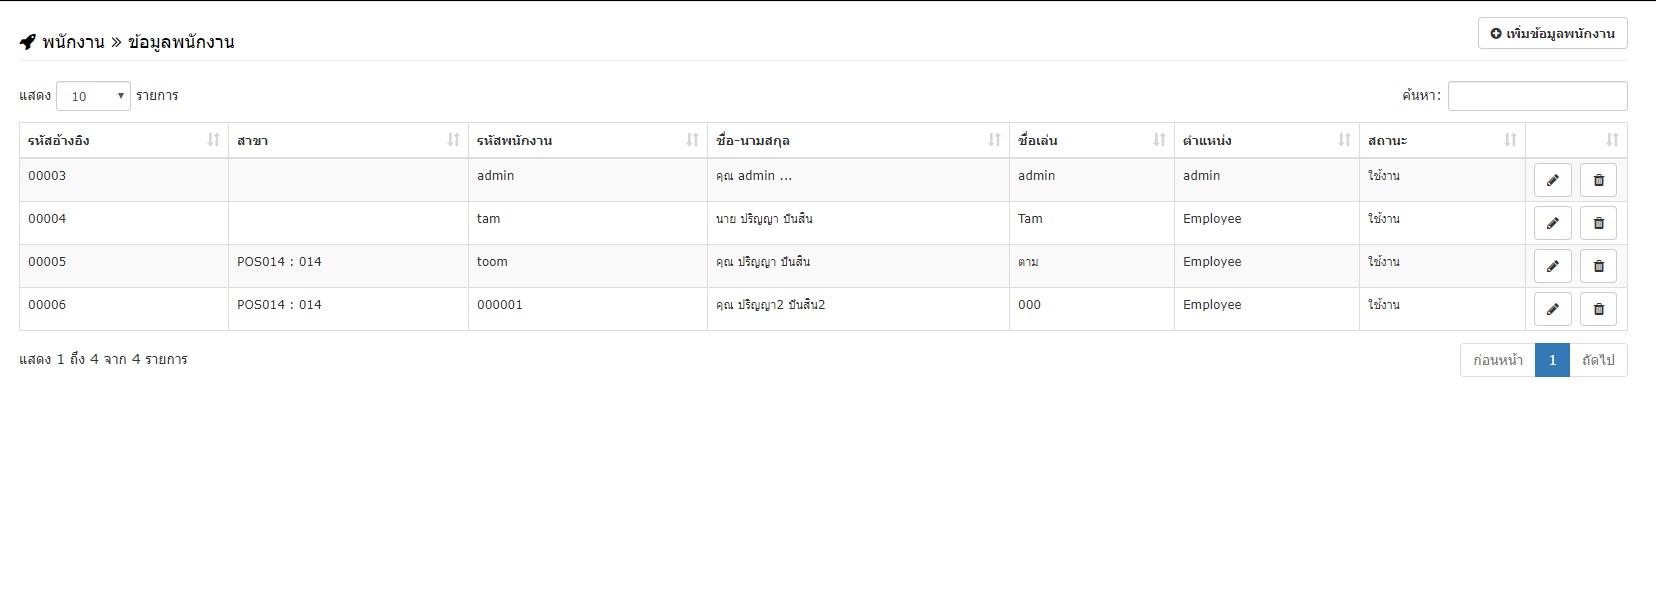Screen dimensions: 1656x602
Task: Click status ใช้งาน in row 00003
Action: pos(1443,180)
